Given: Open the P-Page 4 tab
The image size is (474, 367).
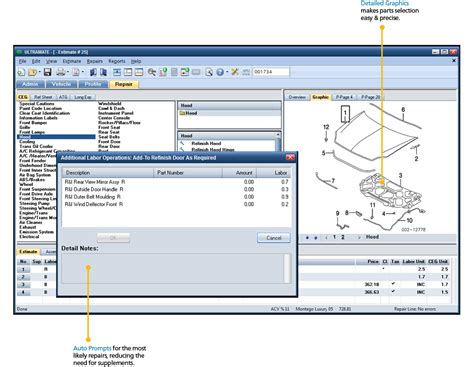Looking at the screenshot, I should click(344, 97).
